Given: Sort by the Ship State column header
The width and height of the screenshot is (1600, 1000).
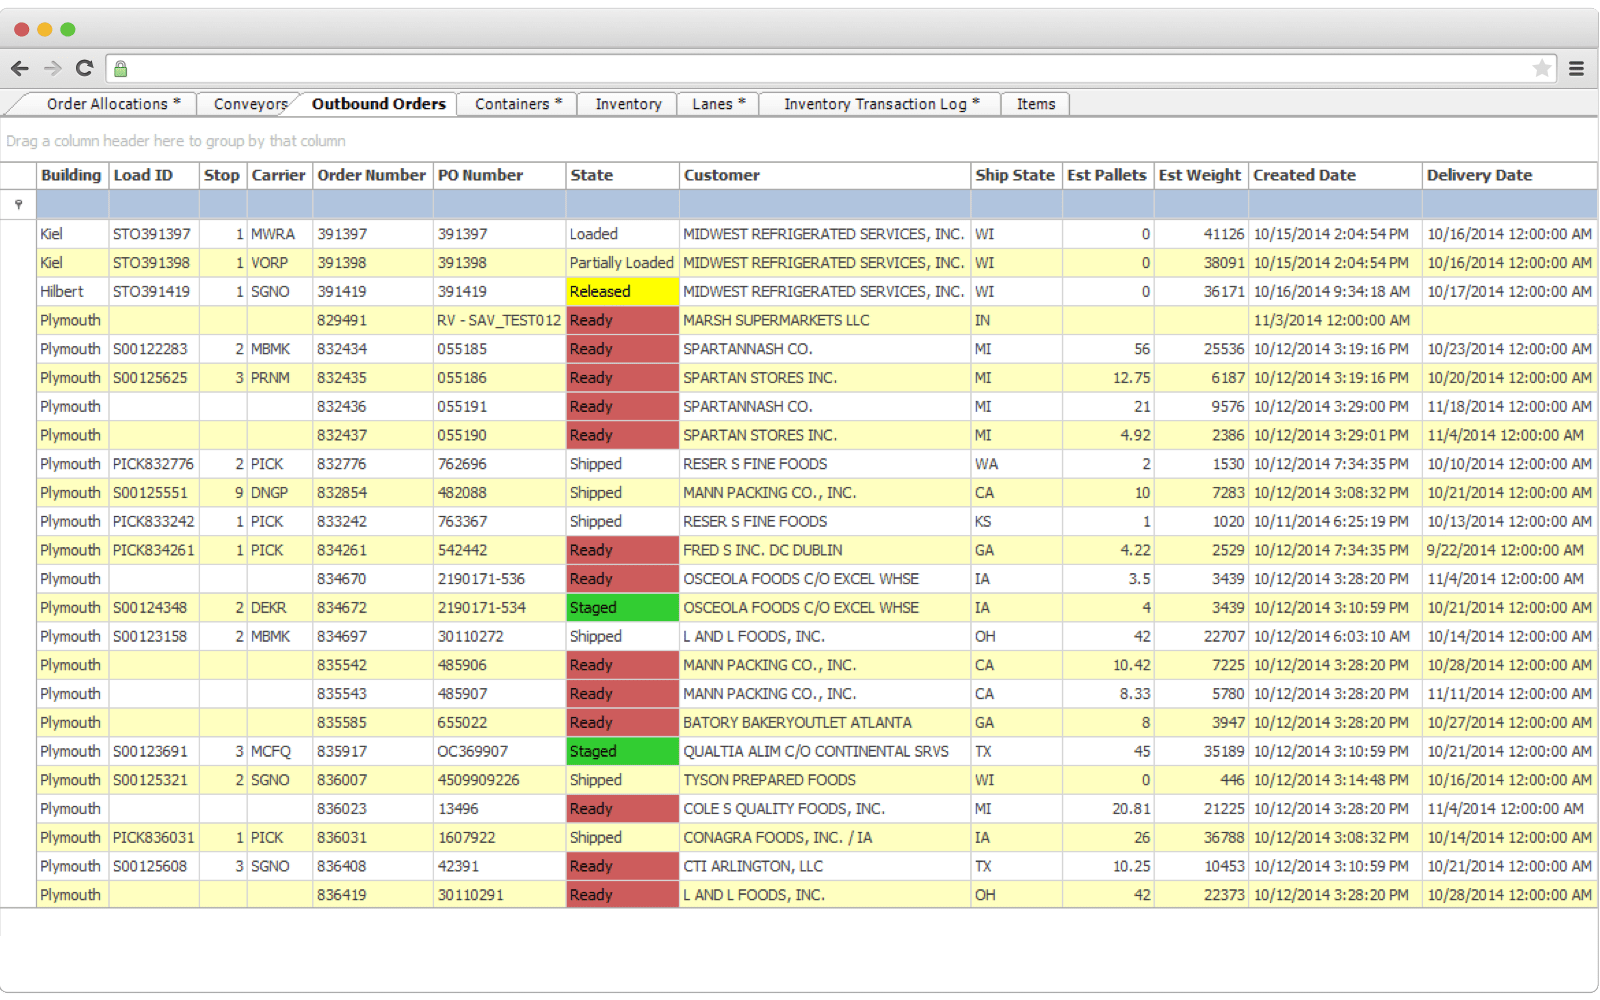Looking at the screenshot, I should [x=1016, y=175].
